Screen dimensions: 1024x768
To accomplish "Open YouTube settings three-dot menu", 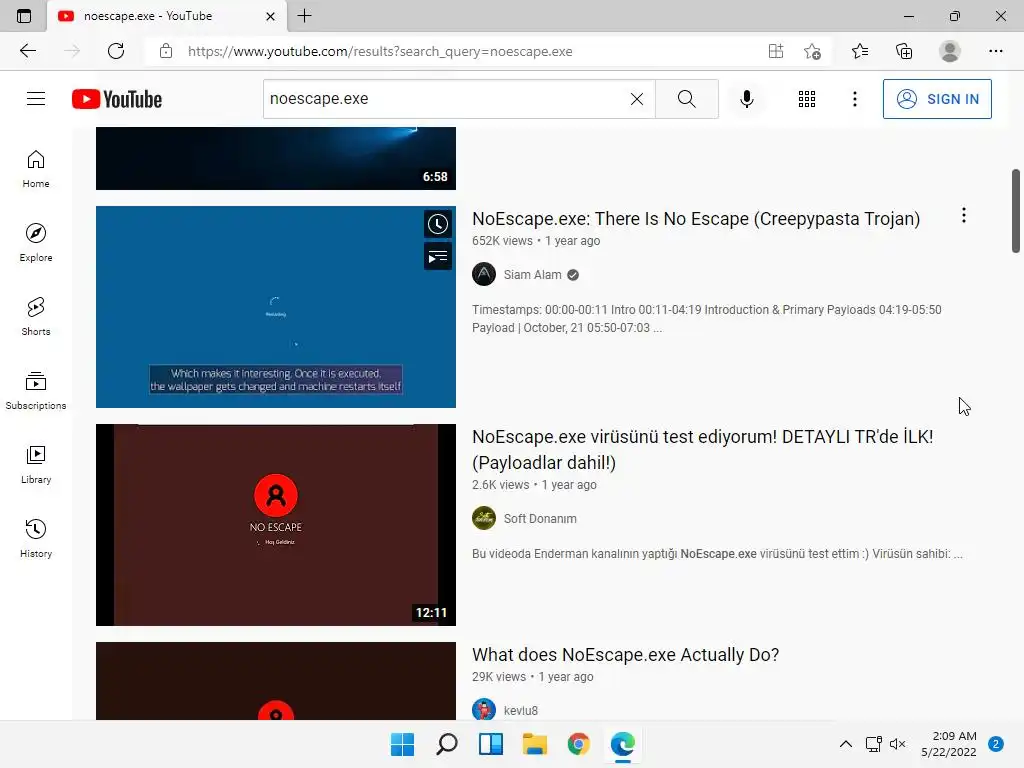I will (854, 99).
